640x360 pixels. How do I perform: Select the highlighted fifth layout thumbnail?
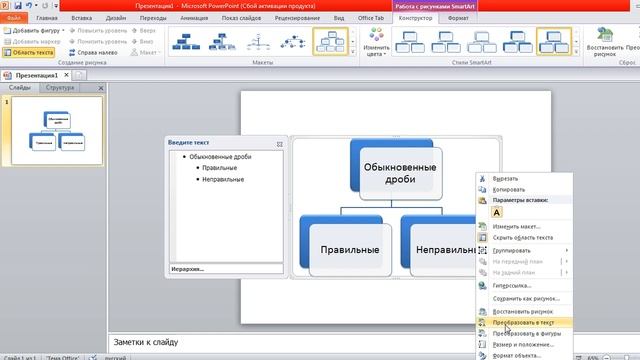click(x=330, y=42)
